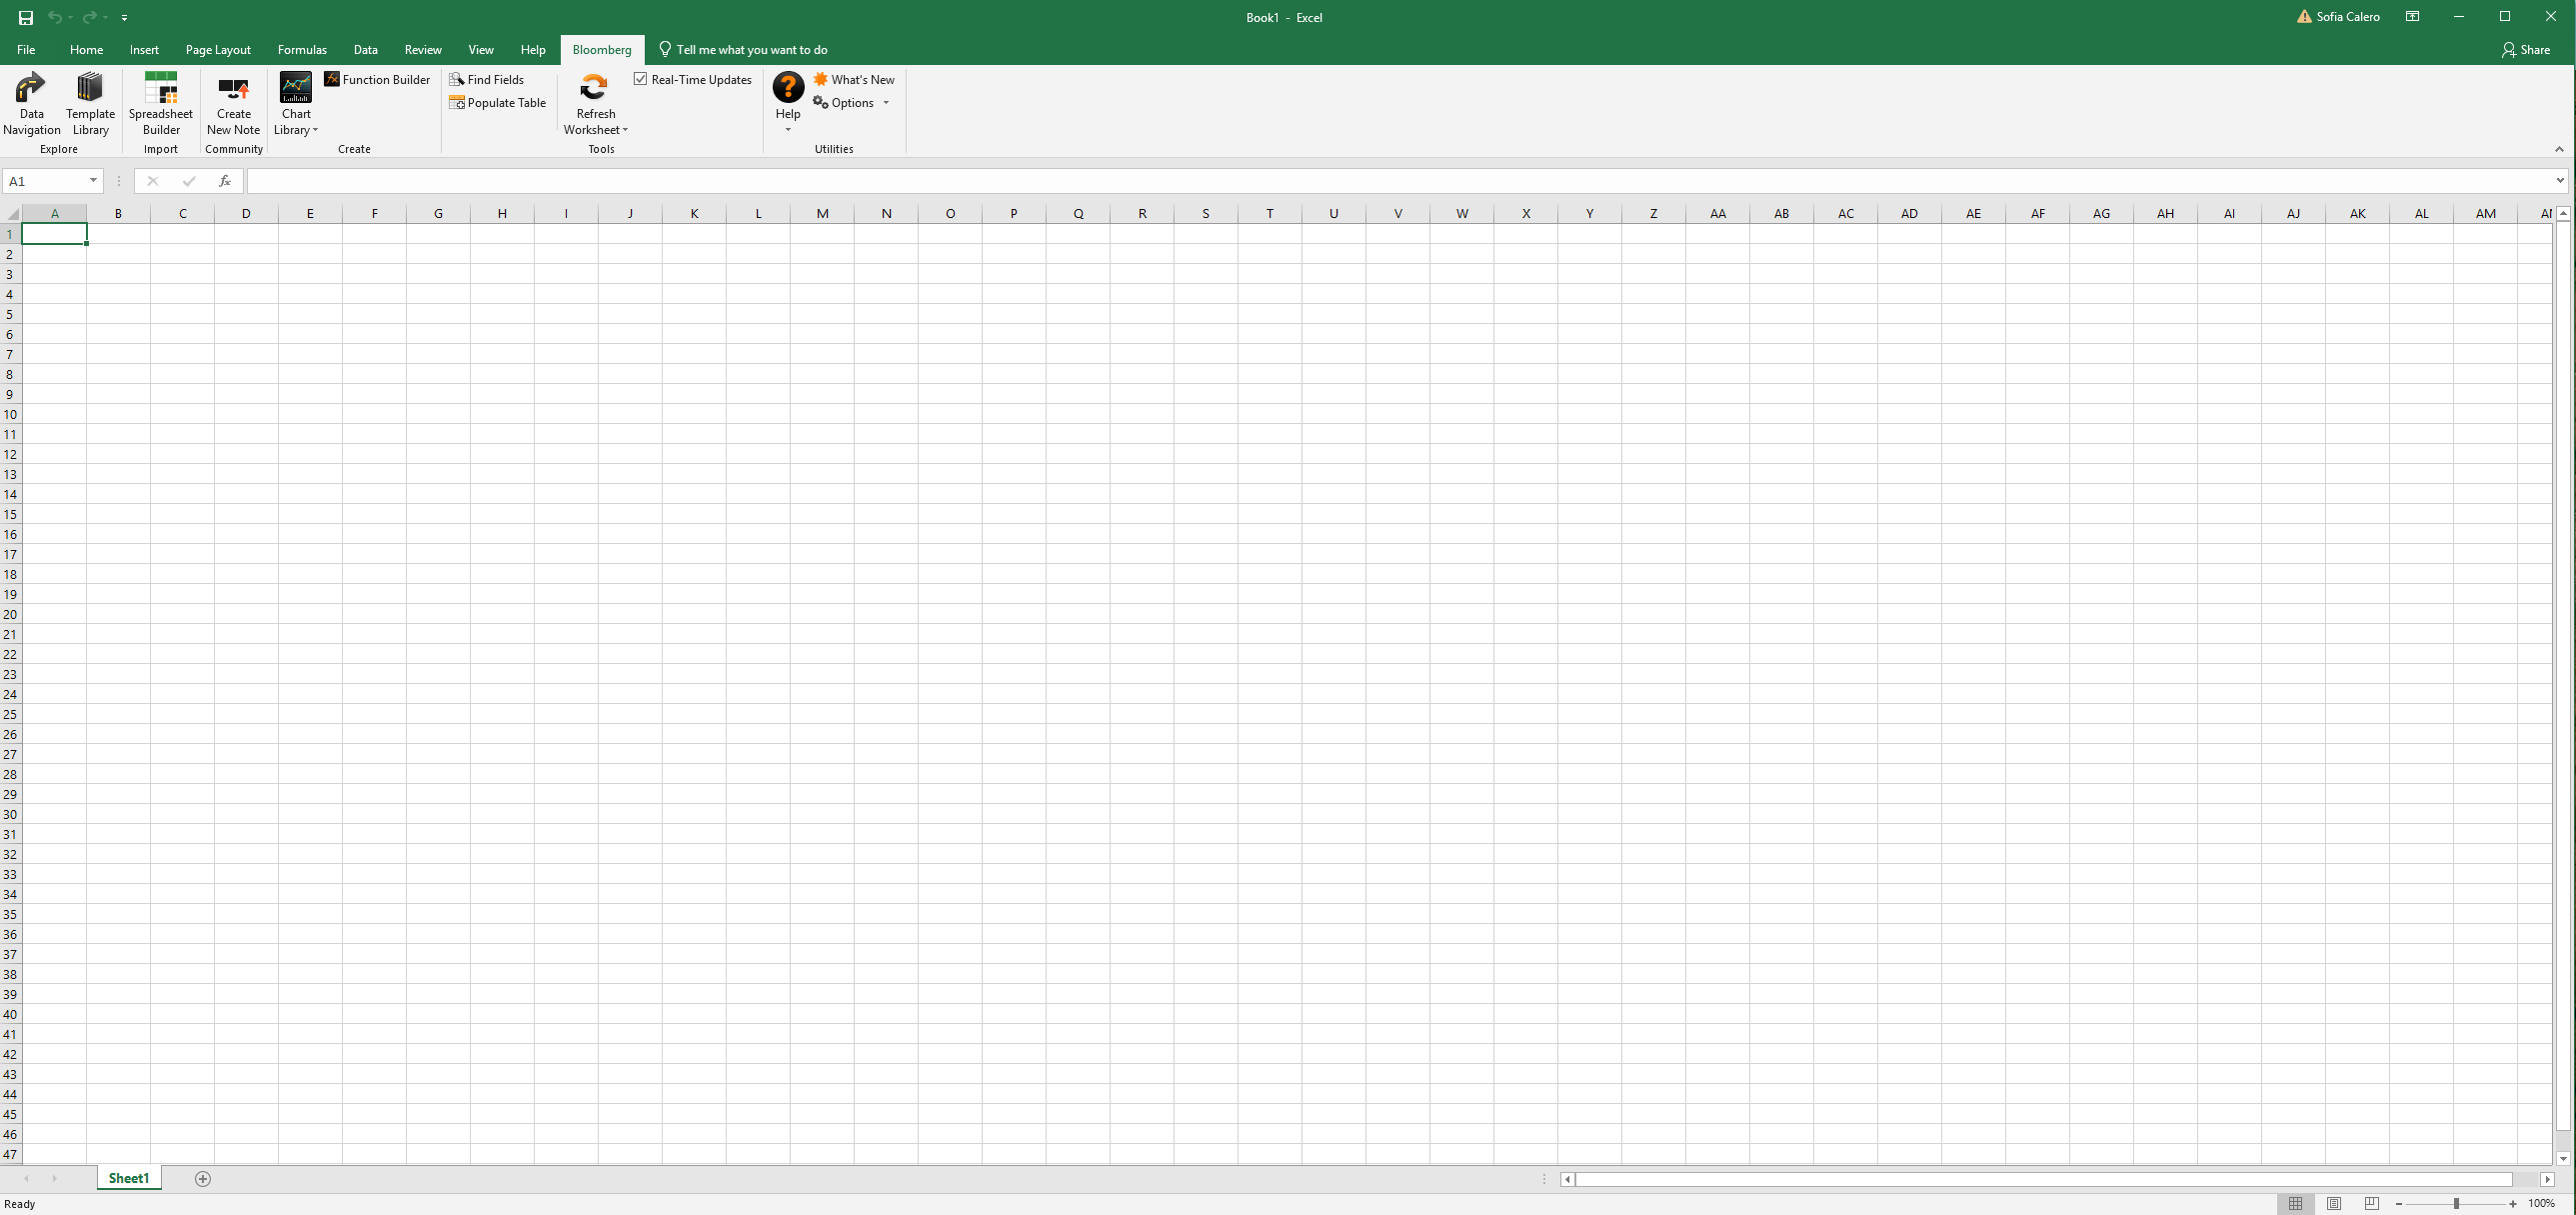Open the Name Box dropdown
2576x1215 pixels.
[95, 181]
